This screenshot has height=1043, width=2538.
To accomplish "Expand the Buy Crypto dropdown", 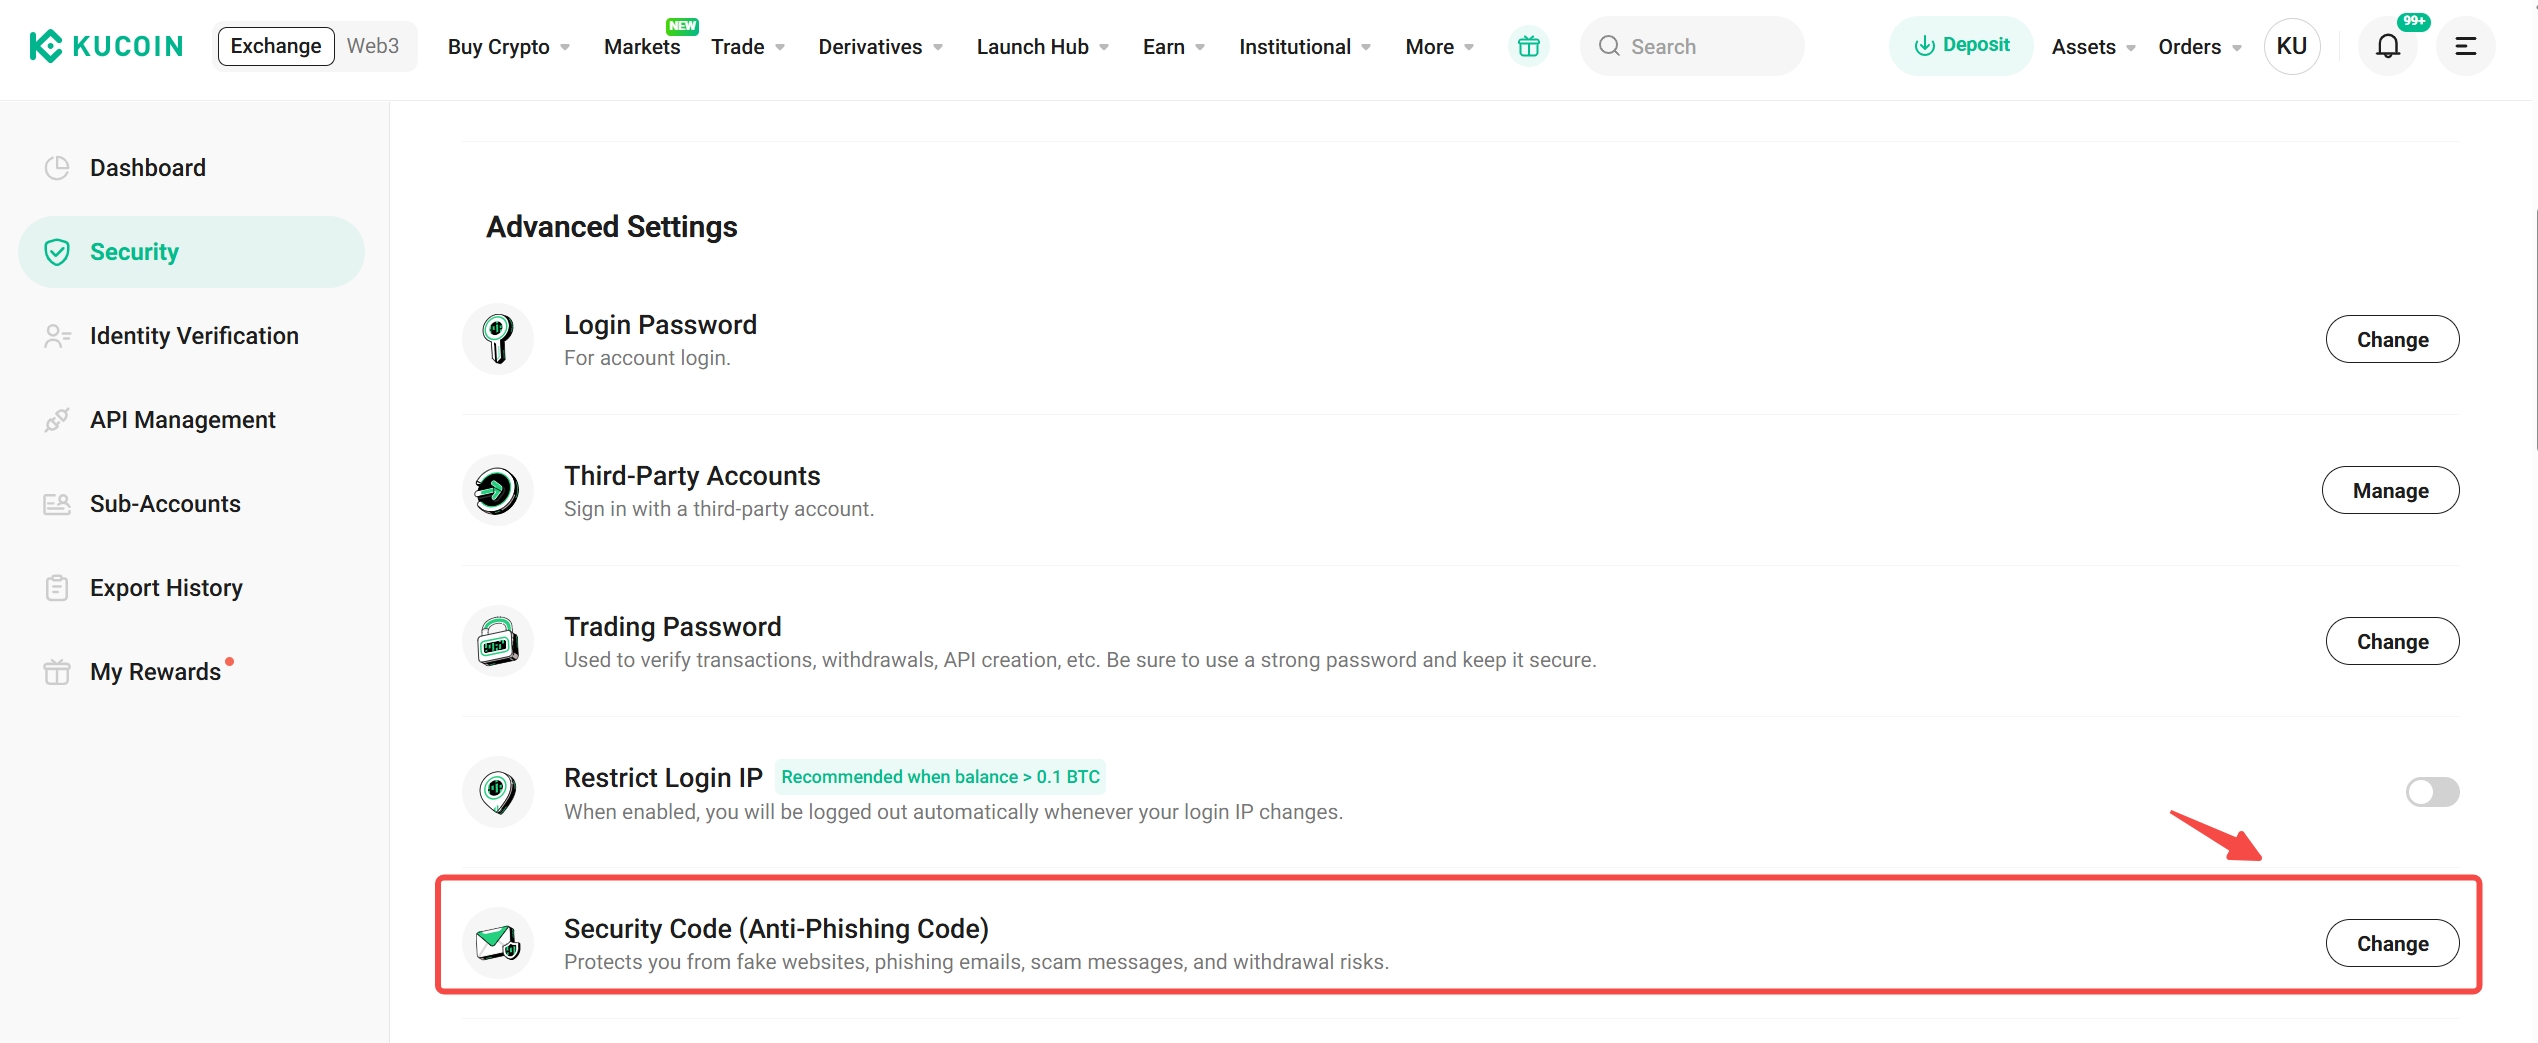I will click(508, 47).
